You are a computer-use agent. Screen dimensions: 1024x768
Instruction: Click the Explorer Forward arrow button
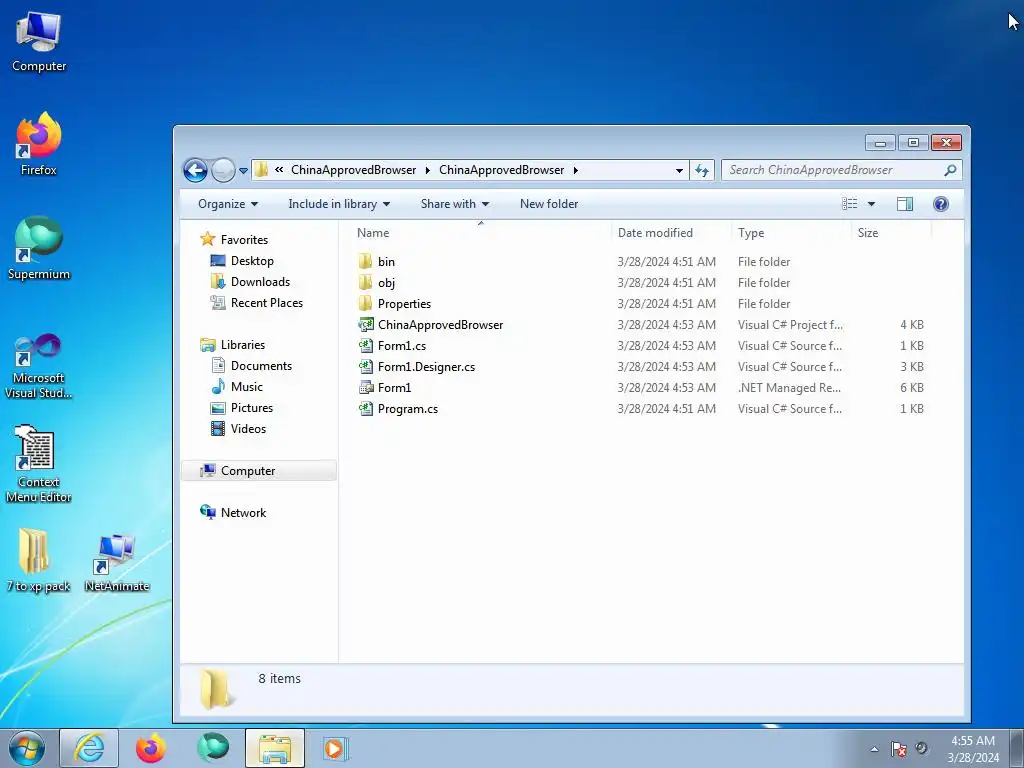(x=223, y=170)
